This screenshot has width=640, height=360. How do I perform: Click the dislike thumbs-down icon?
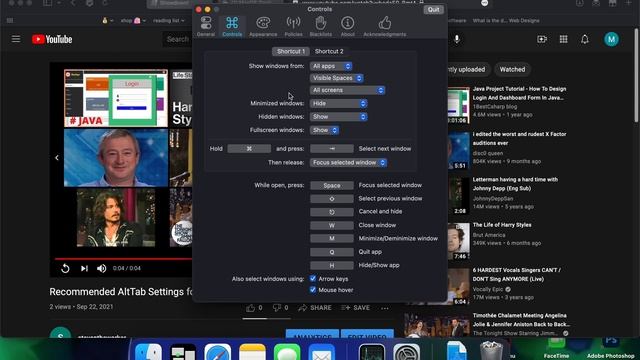[x=276, y=308]
